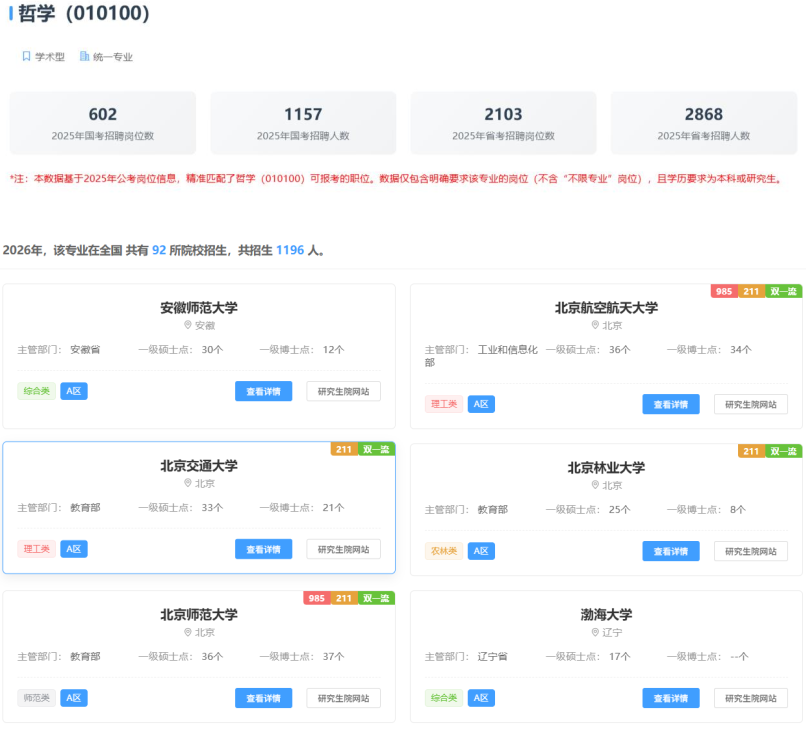Open 研究生院网站 for 渤海大学
Viewport: 806px width, 734px height.
(x=750, y=698)
